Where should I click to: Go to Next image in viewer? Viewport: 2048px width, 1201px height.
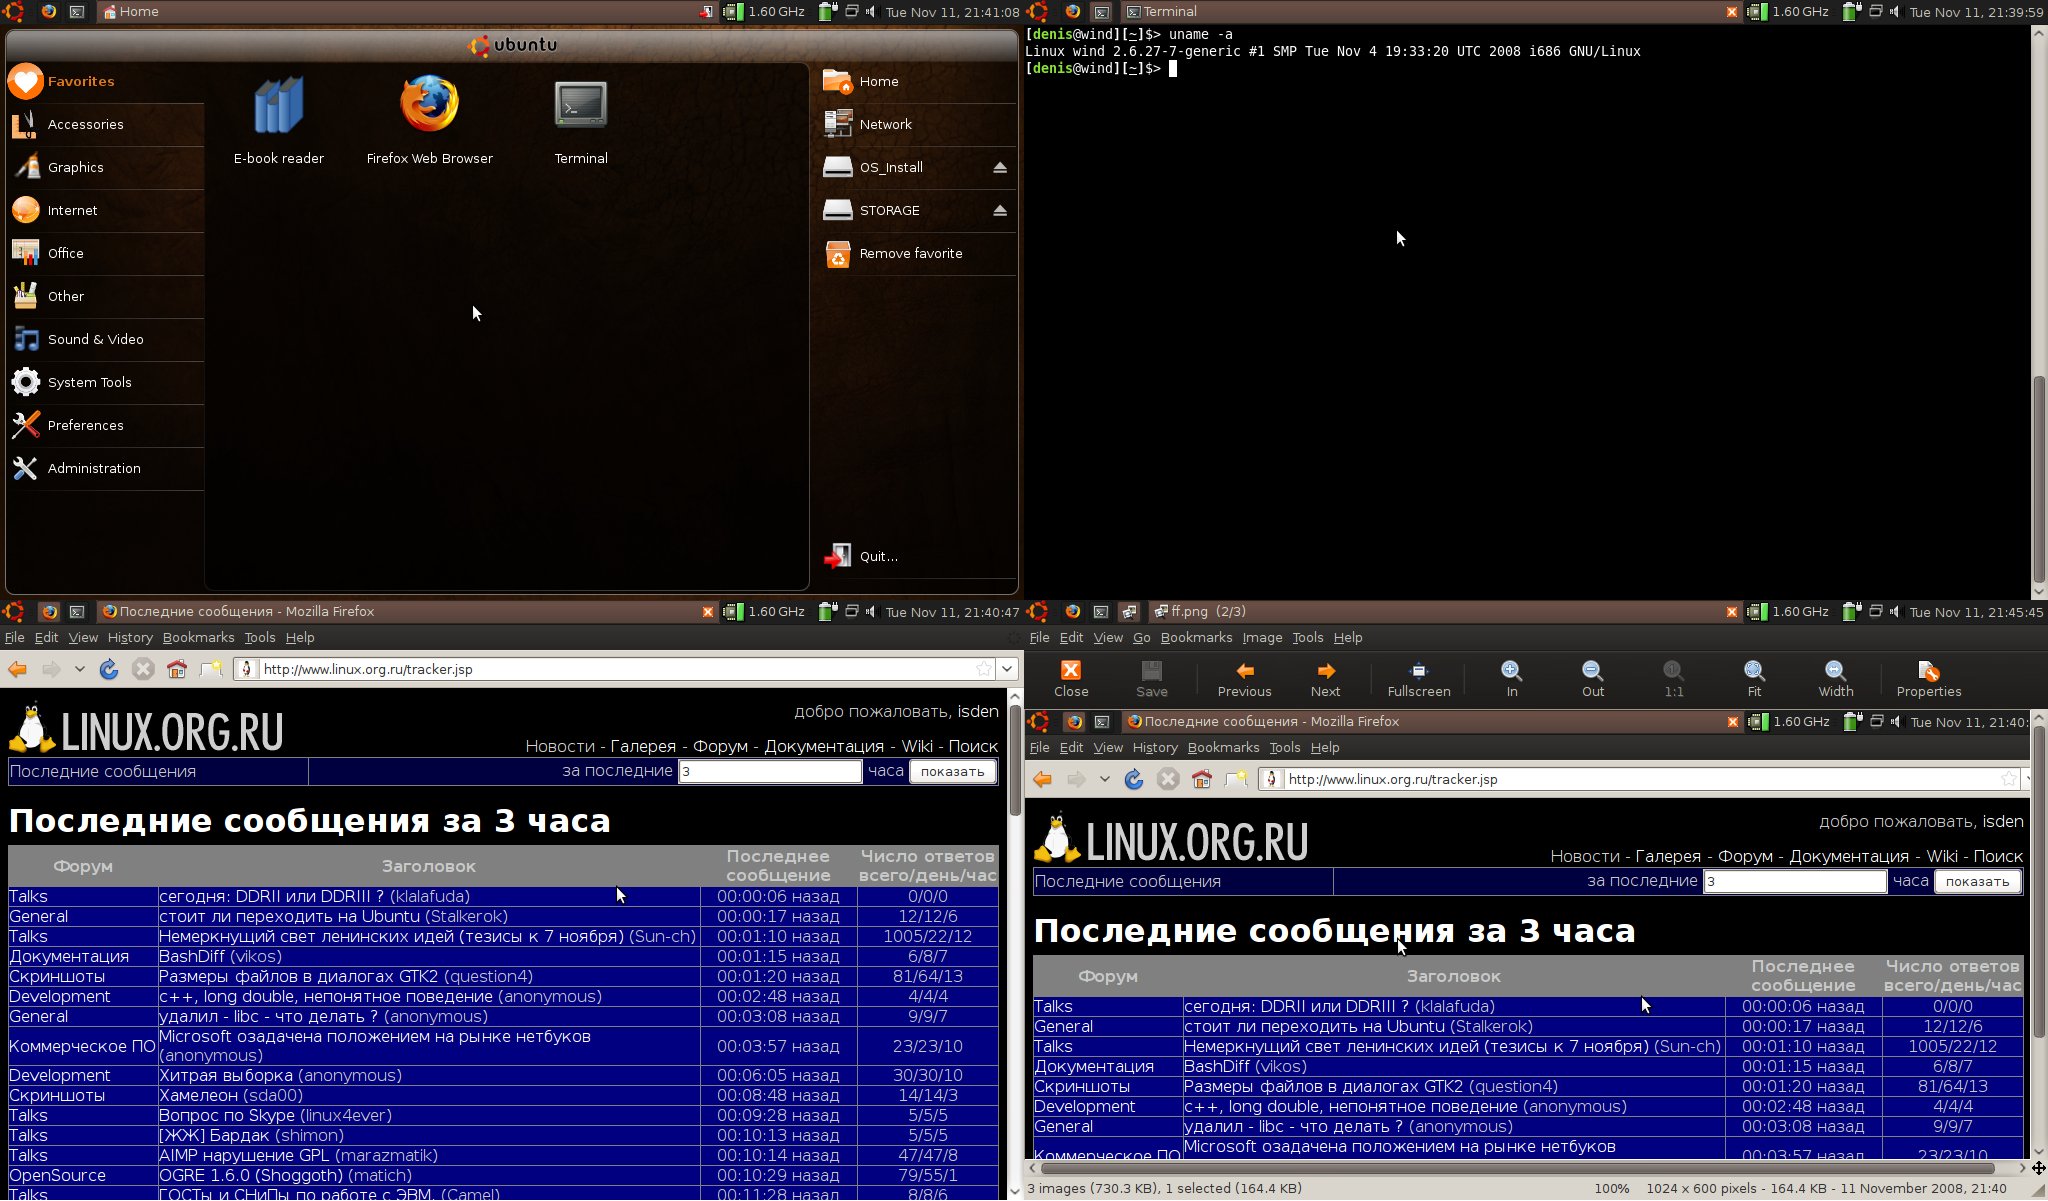click(x=1326, y=679)
